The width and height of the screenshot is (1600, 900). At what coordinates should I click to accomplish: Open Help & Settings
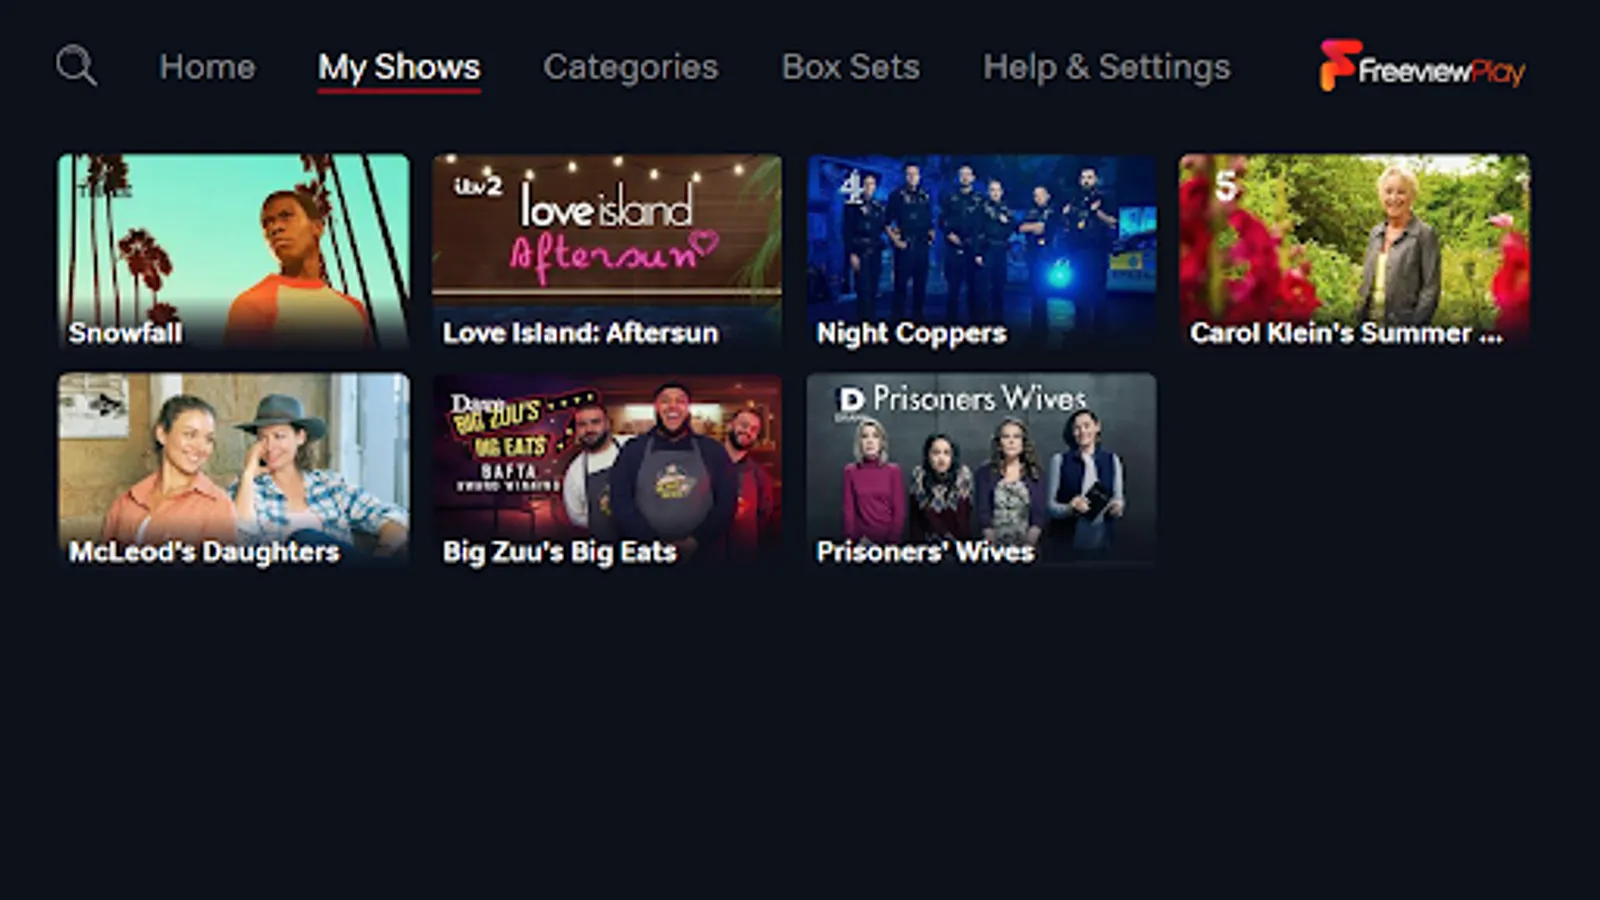(x=1106, y=67)
